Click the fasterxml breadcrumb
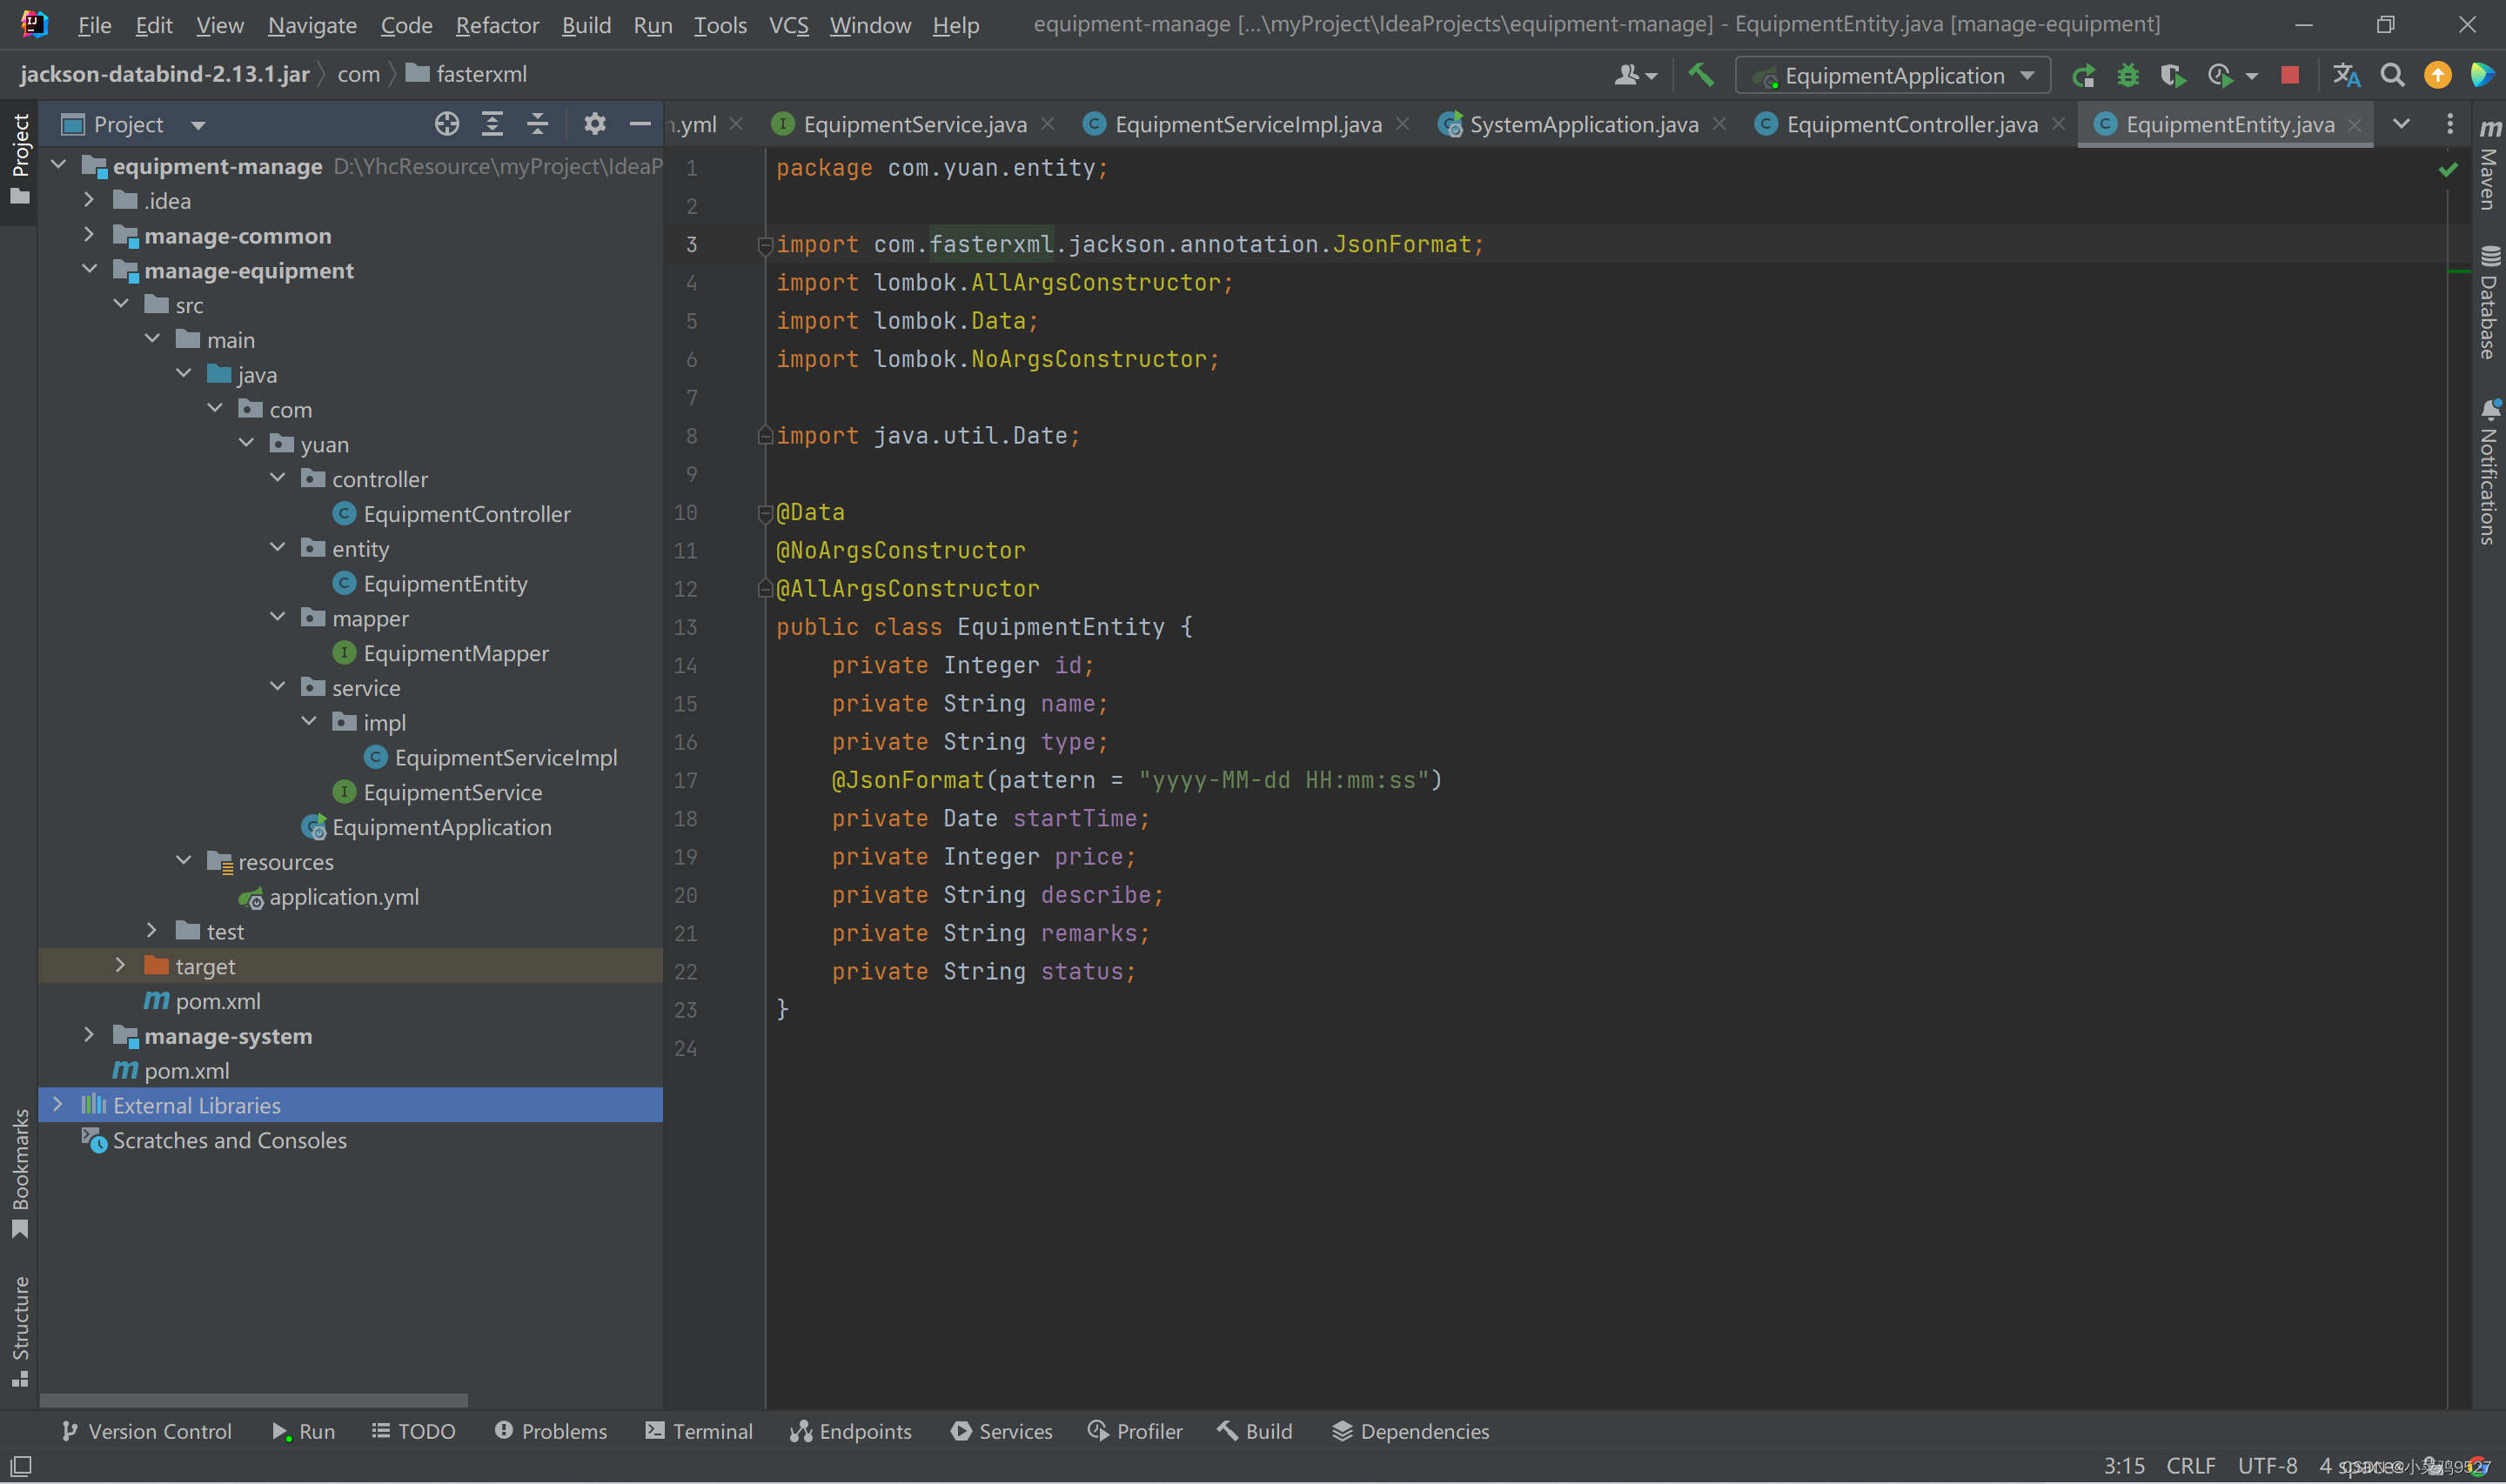This screenshot has height=1484, width=2506. click(467, 74)
